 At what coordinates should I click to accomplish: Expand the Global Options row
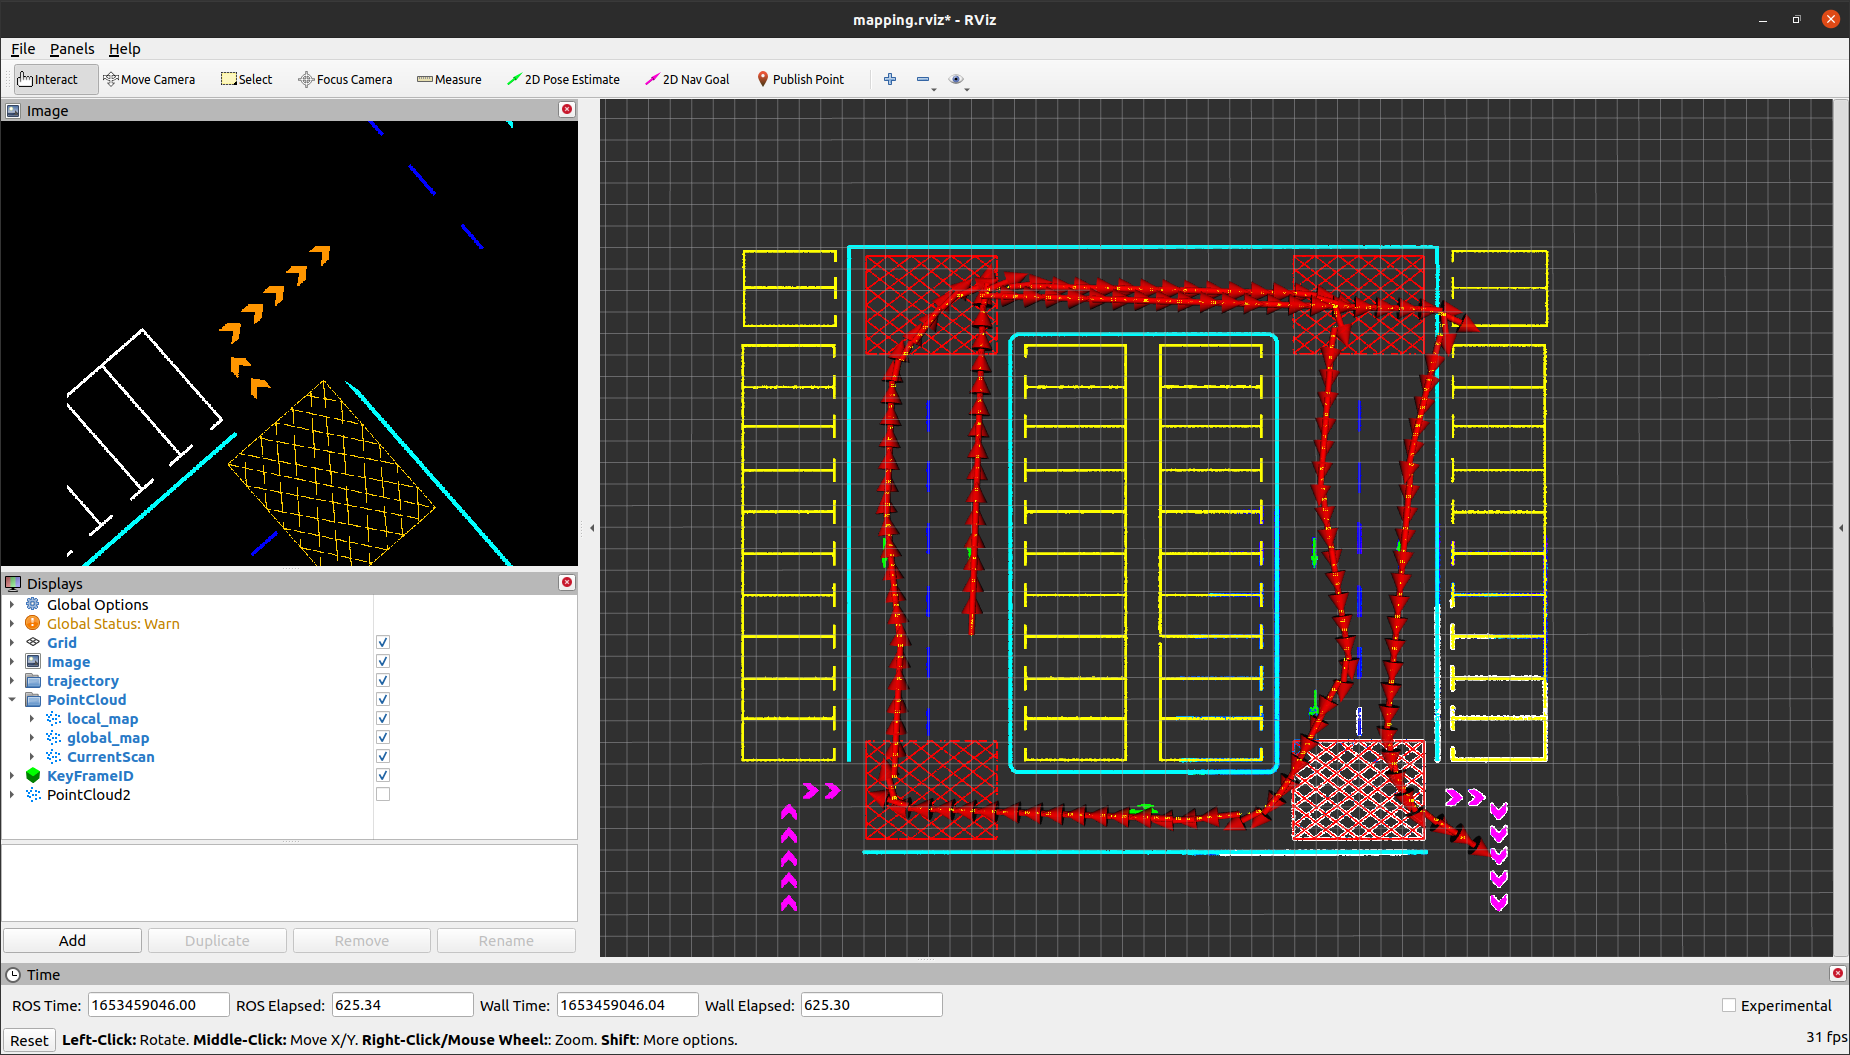point(12,604)
